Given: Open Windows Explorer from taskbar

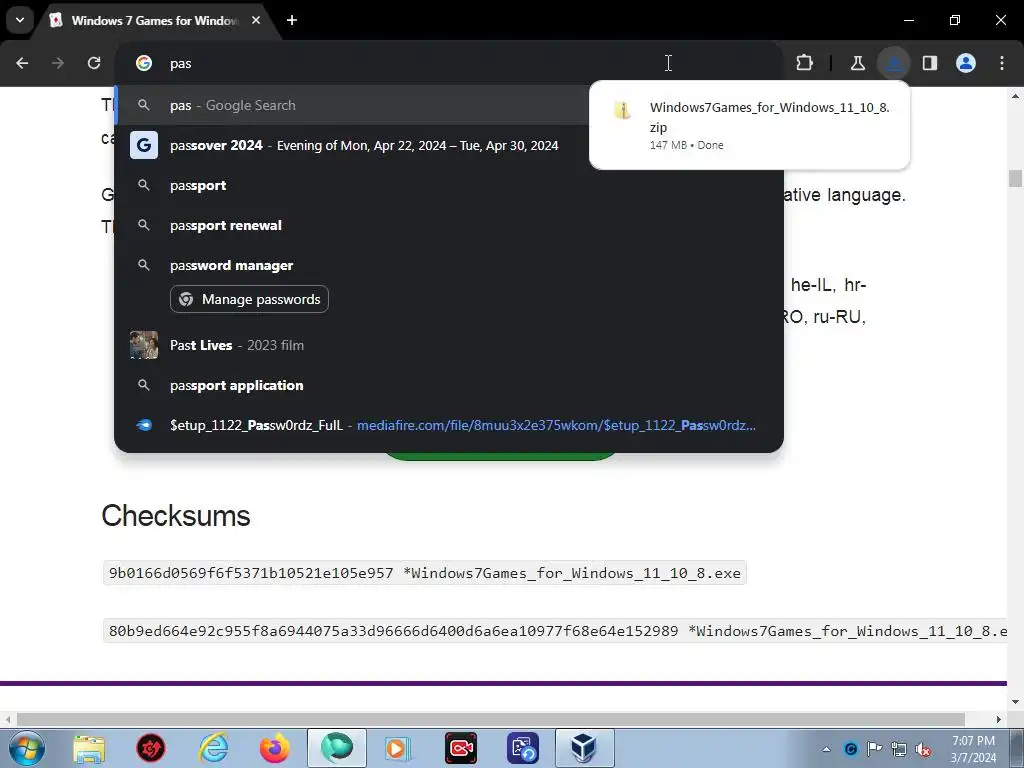Looking at the screenshot, I should pyautogui.click(x=89, y=748).
